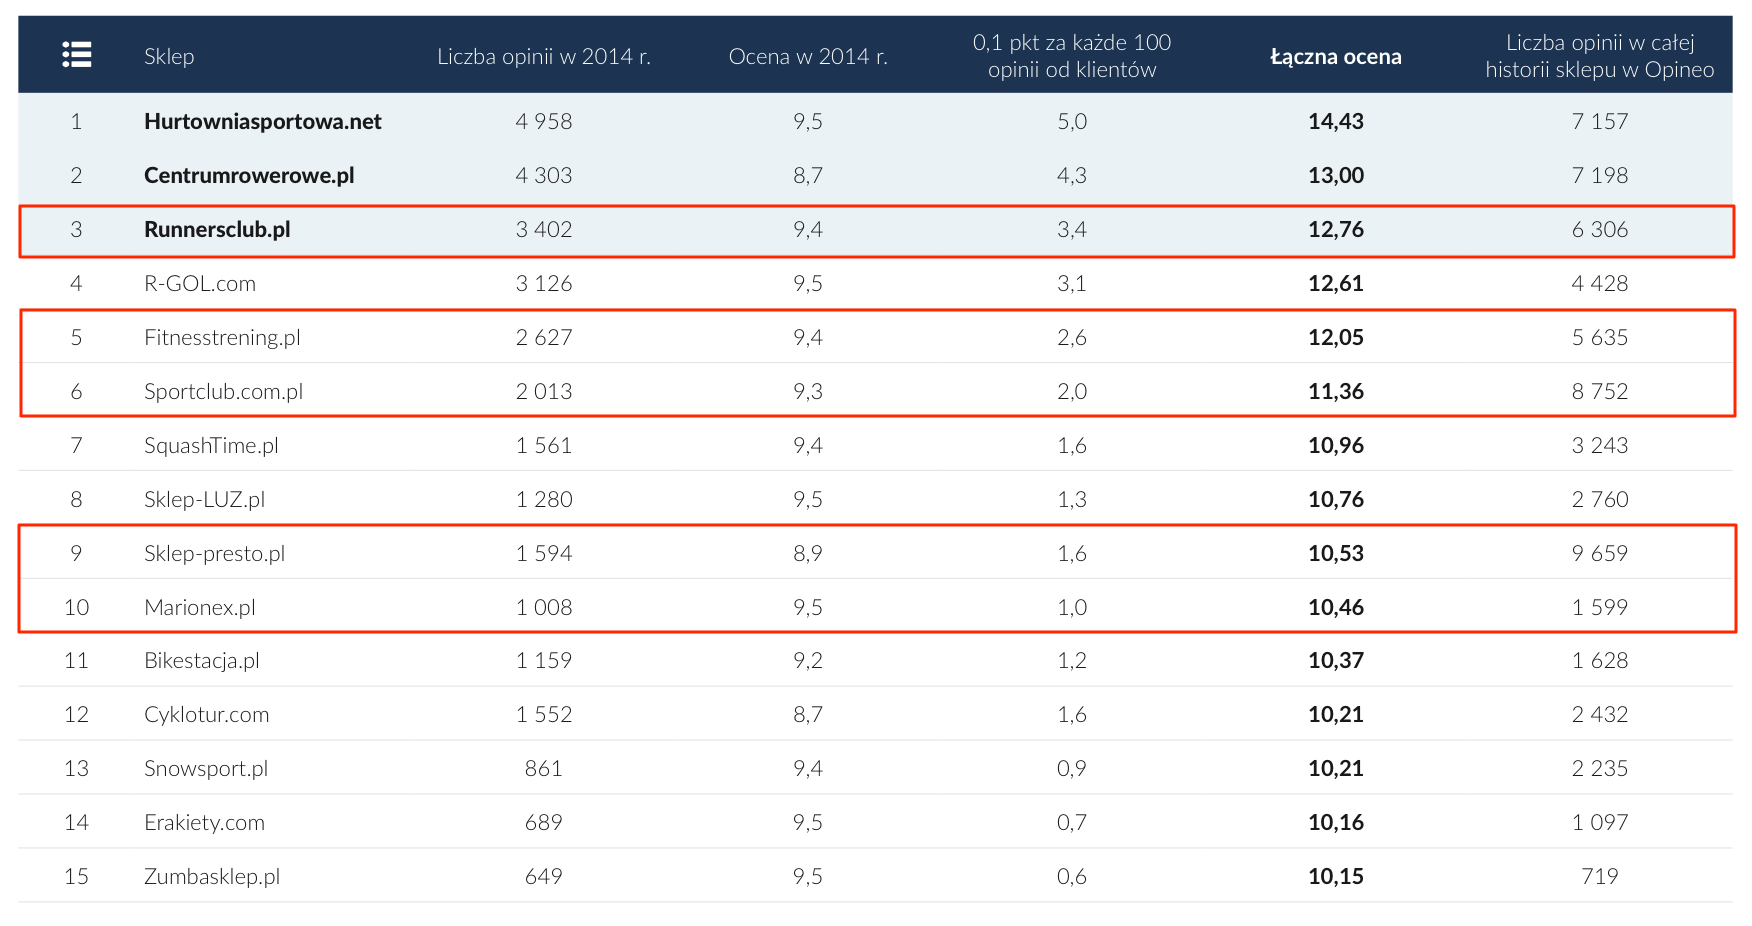Click the Sklep-LUZ.pl shop name
This screenshot has height=926, width=1752.
click(x=205, y=499)
